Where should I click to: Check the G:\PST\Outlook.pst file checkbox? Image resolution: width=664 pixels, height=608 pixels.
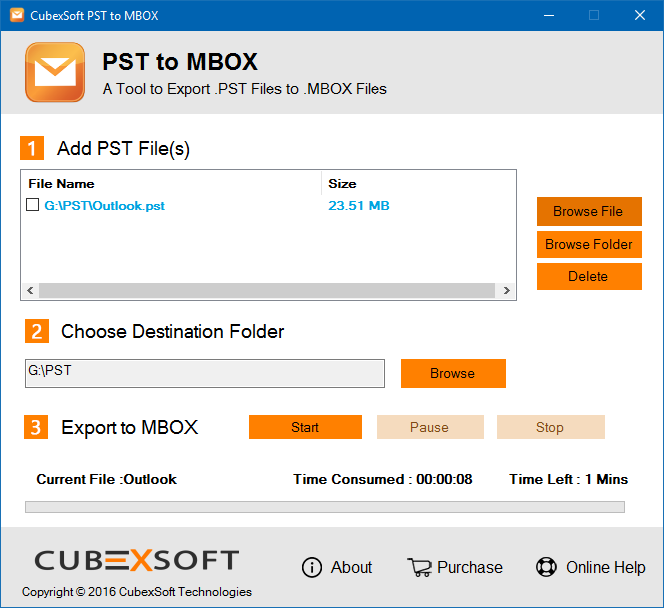coord(33,205)
